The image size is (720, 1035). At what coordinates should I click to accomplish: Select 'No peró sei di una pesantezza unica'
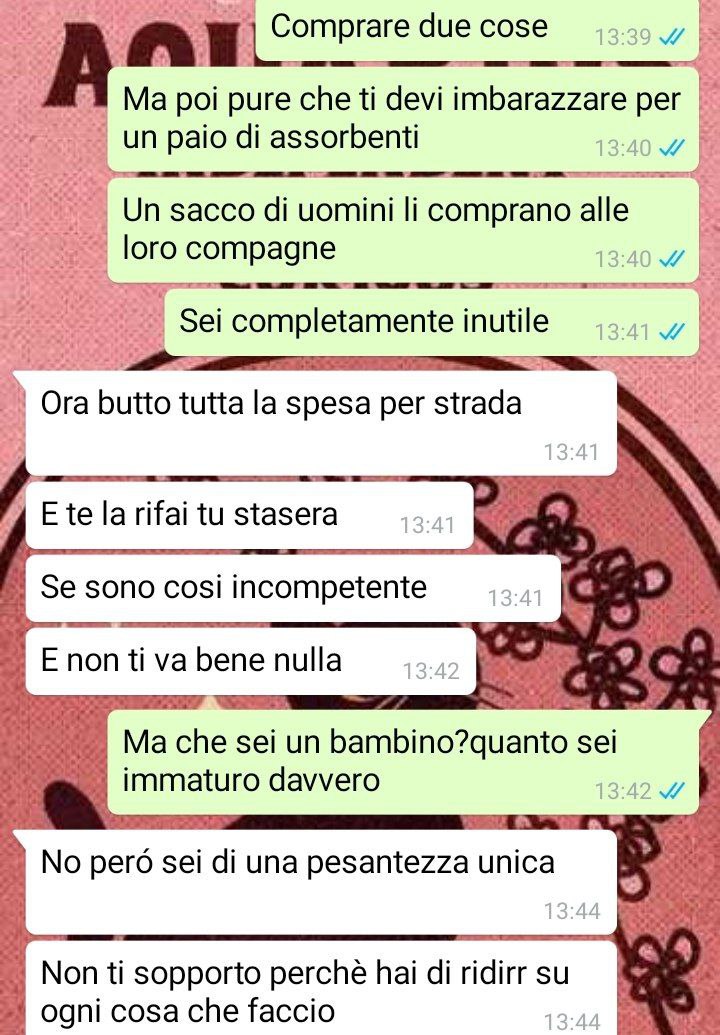(x=321, y=882)
